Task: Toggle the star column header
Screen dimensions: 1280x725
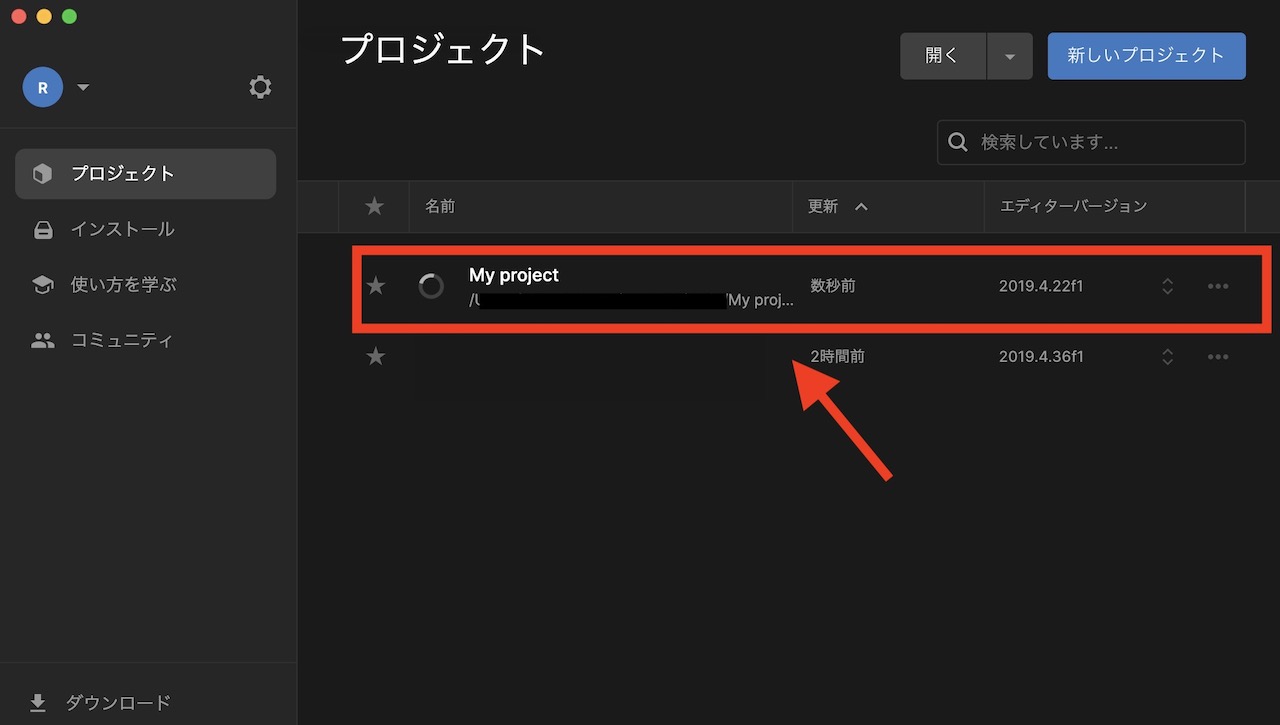Action: [x=374, y=206]
